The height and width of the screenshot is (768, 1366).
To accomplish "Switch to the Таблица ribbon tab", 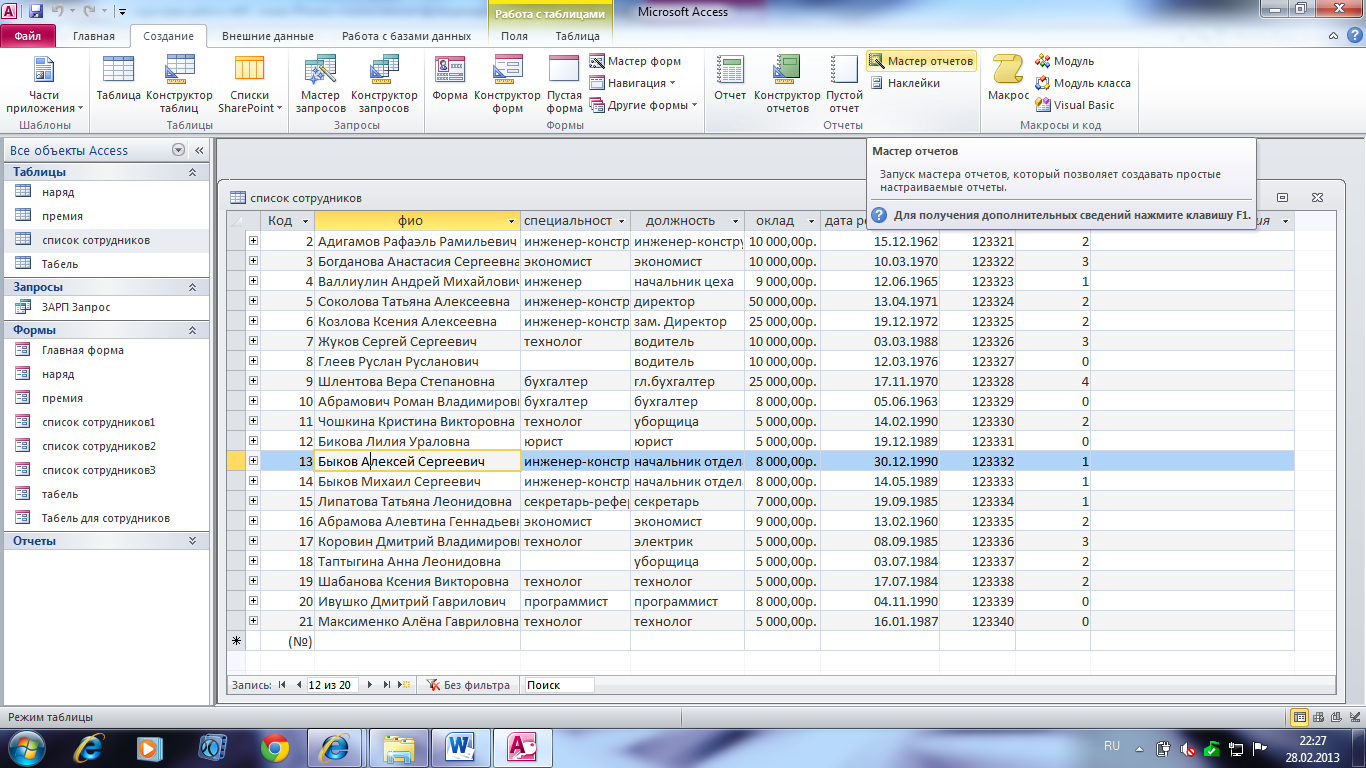I will tap(577, 36).
